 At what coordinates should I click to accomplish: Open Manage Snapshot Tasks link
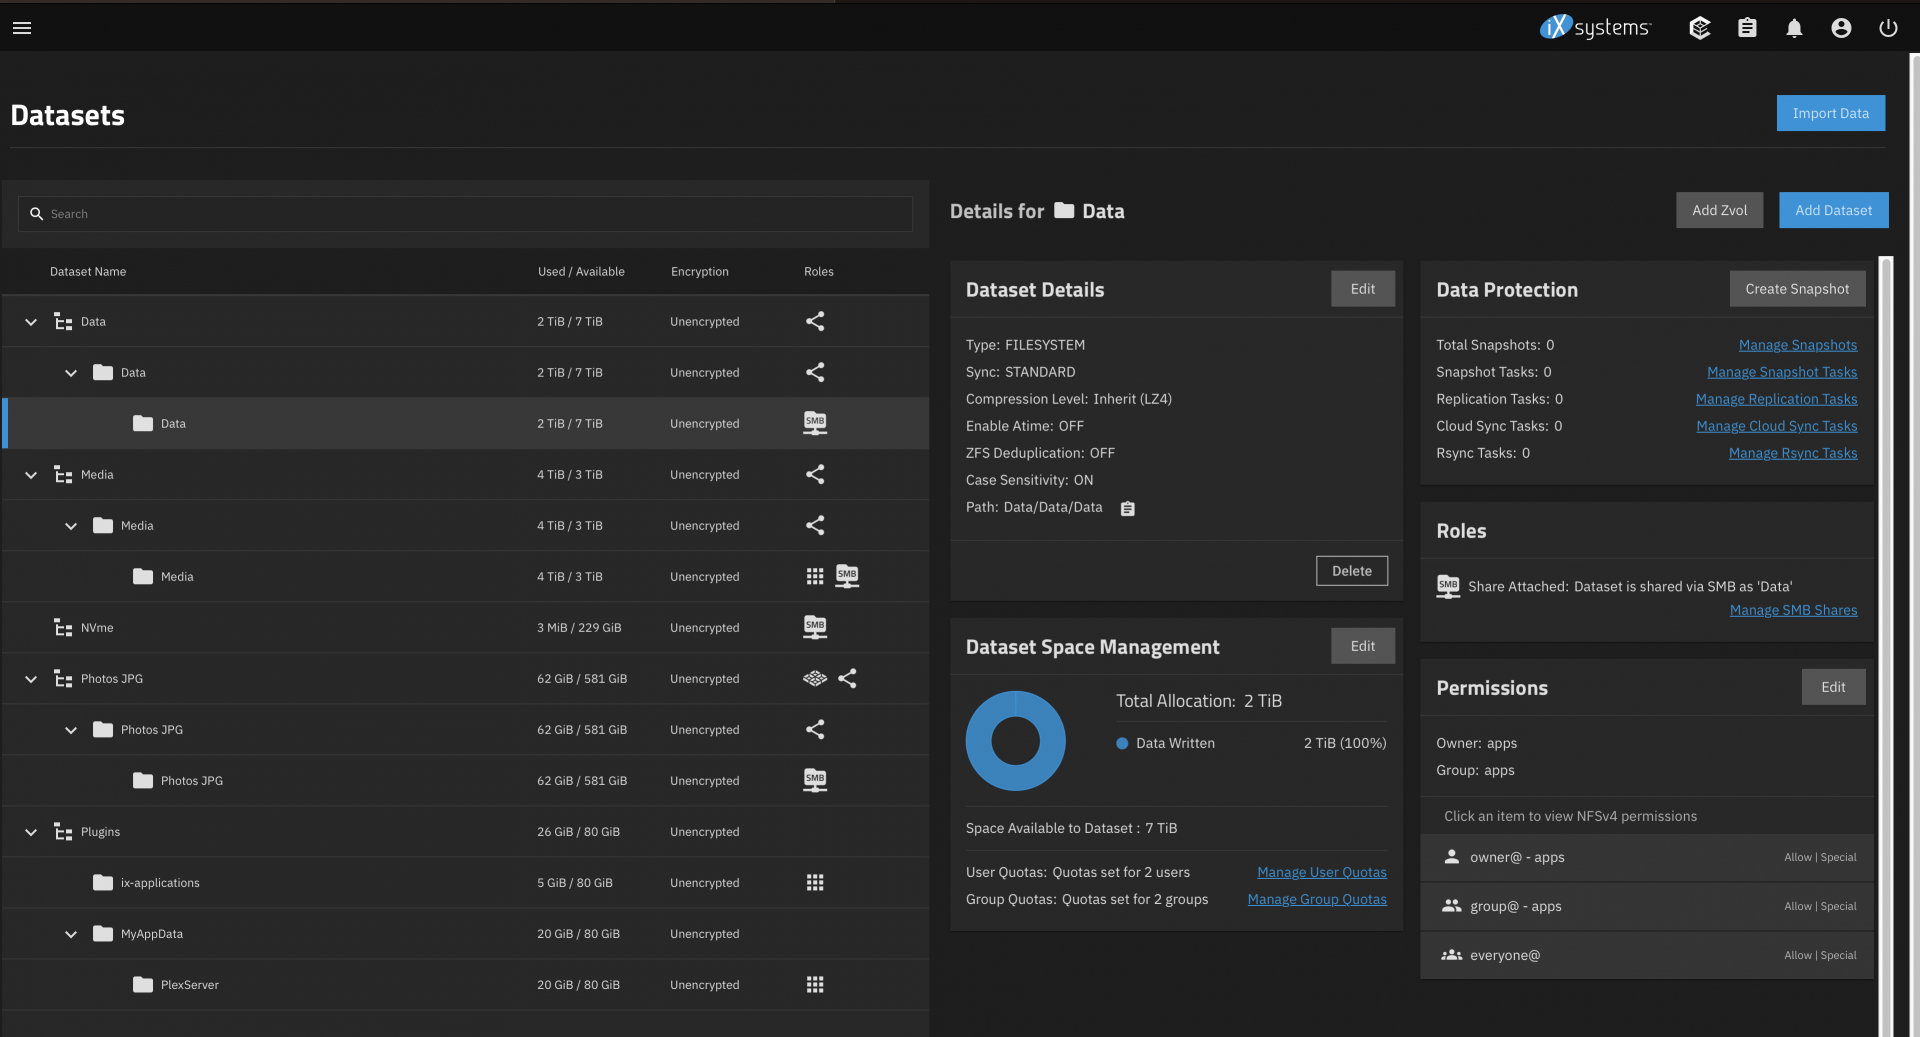coord(1782,372)
